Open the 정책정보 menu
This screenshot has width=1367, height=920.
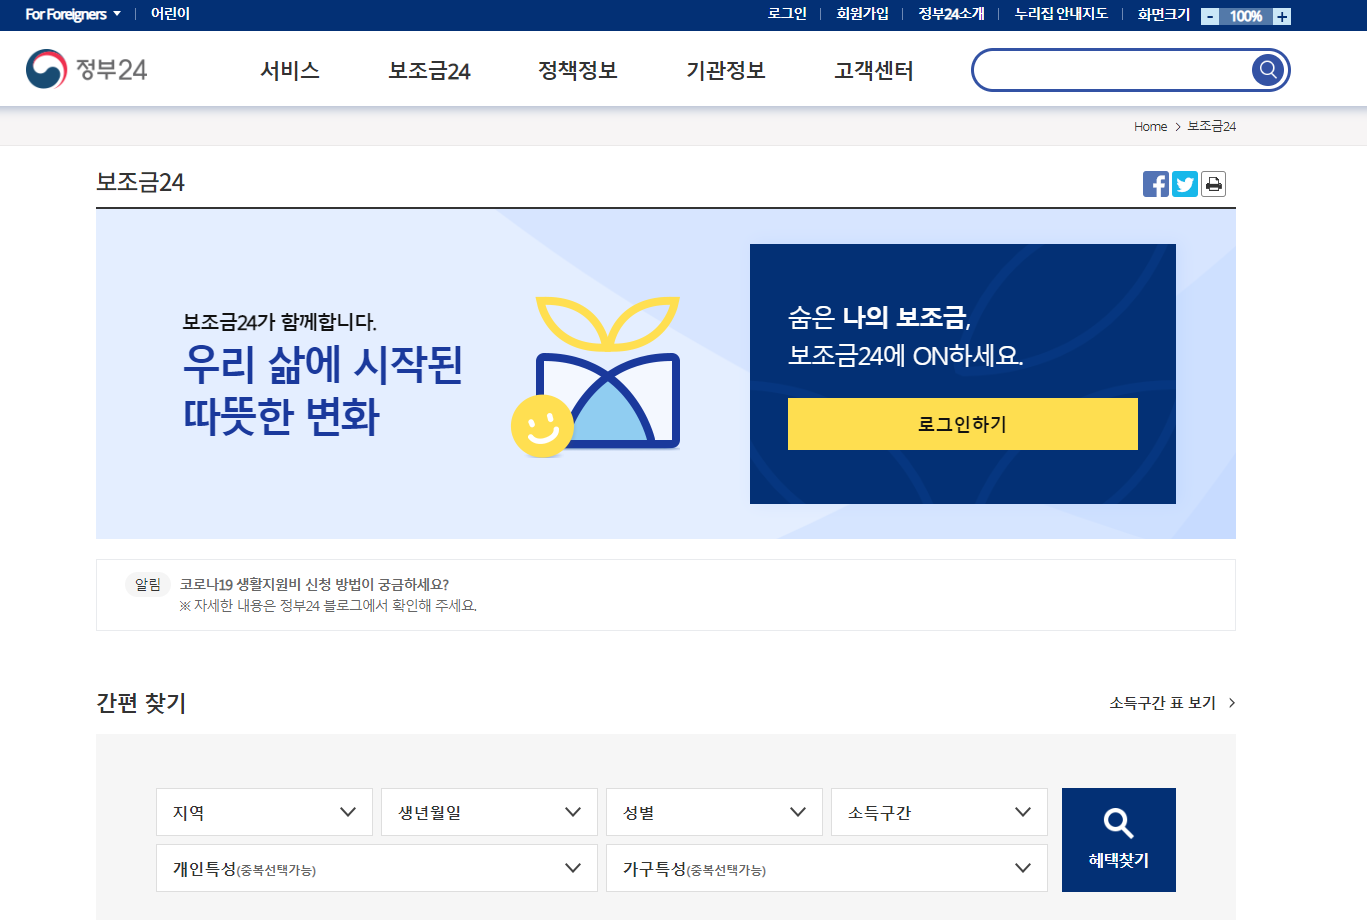(x=578, y=70)
